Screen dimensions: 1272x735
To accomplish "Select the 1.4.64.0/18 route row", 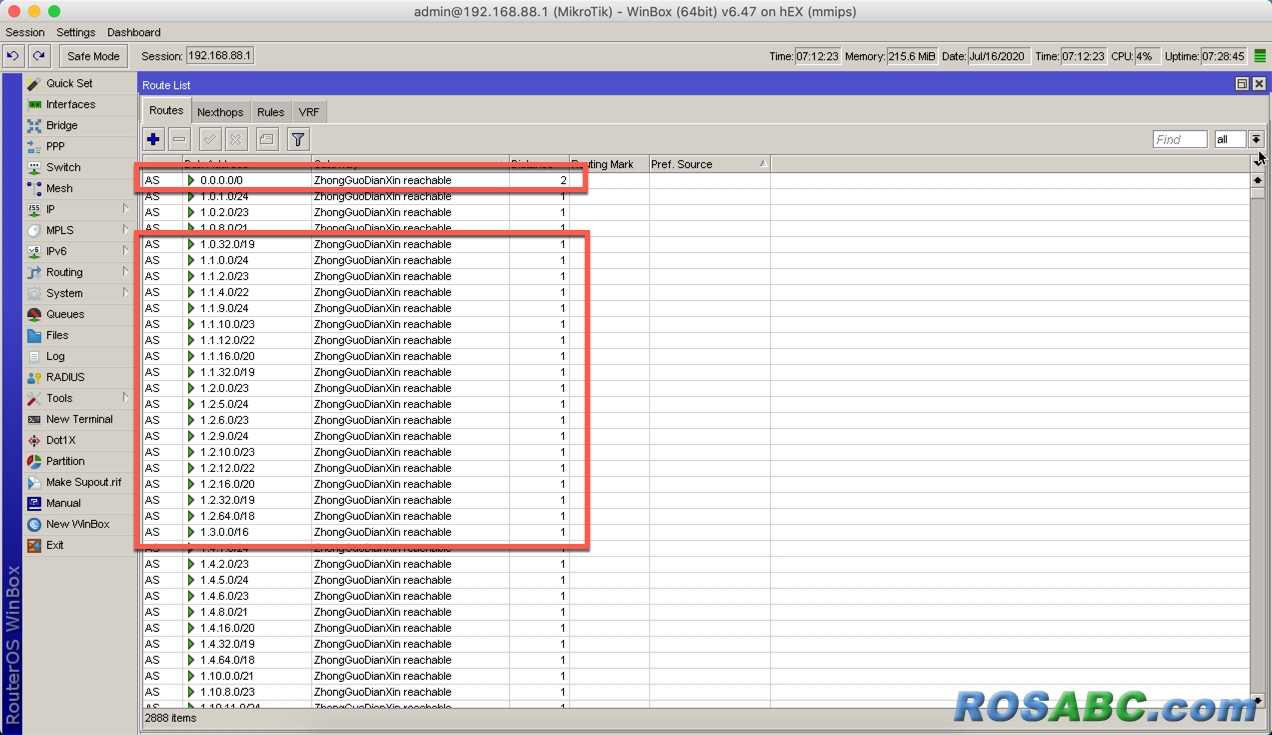I will coord(695,661).
